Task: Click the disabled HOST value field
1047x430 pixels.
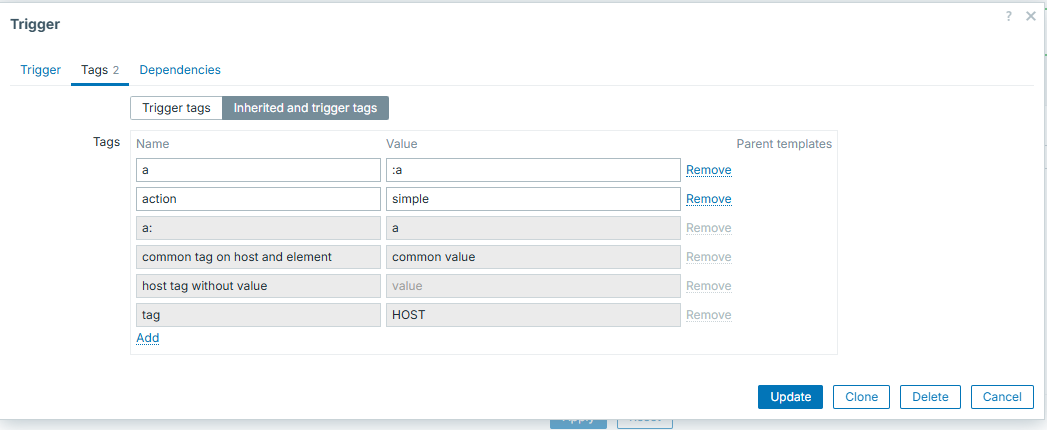Action: point(532,315)
